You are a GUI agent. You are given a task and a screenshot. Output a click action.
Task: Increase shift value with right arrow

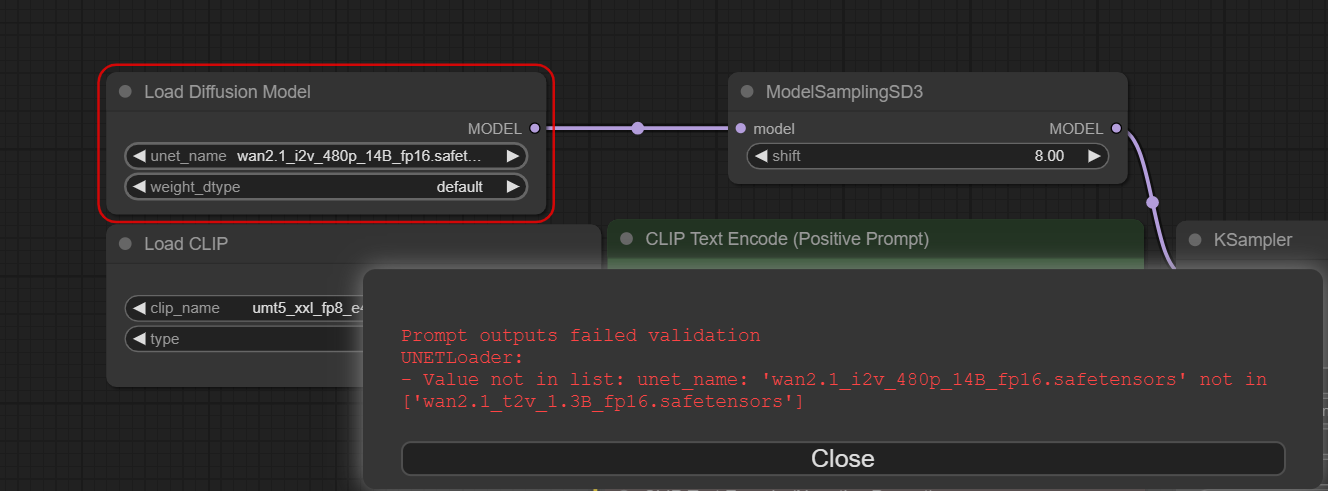1094,156
